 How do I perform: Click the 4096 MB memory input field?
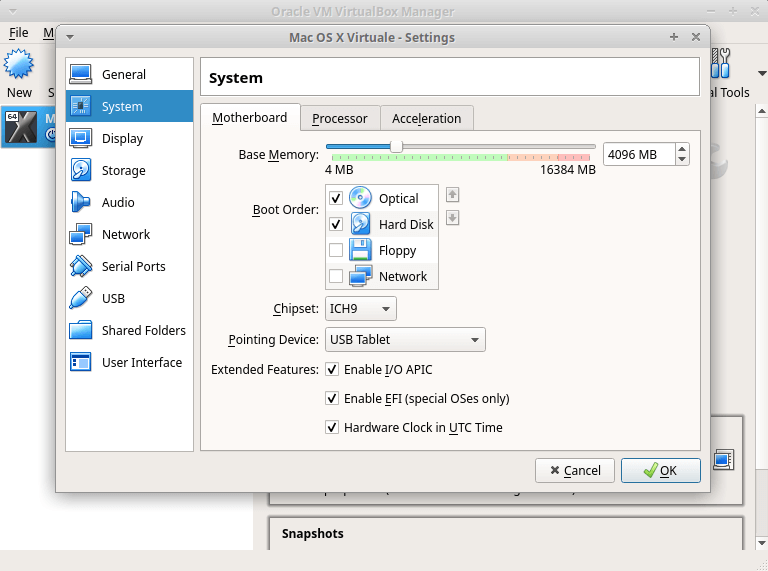[639, 154]
